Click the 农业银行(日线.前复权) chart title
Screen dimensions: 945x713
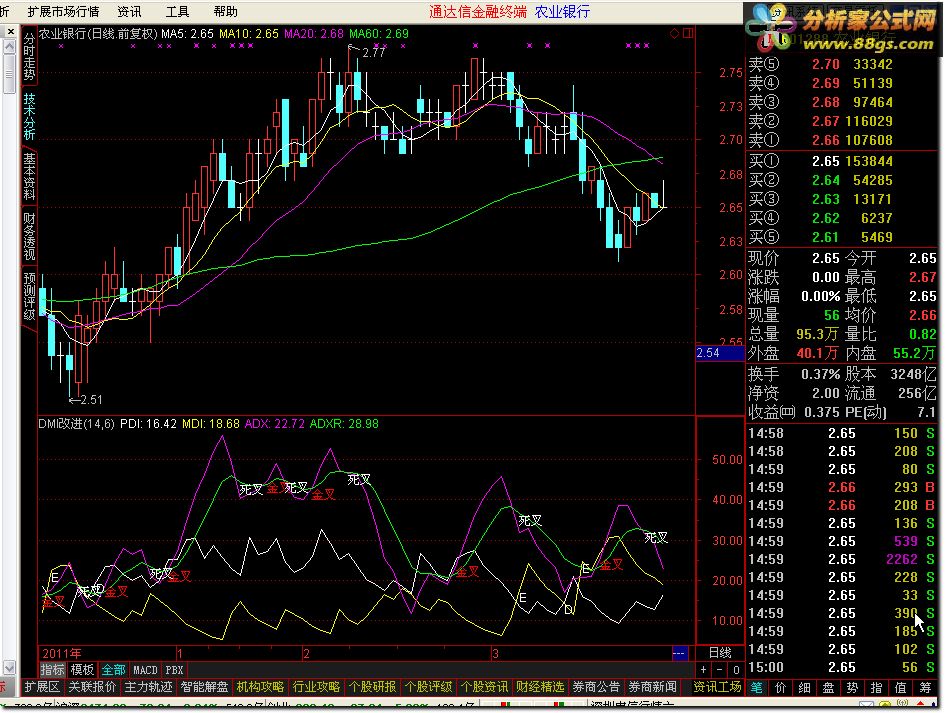coord(98,34)
